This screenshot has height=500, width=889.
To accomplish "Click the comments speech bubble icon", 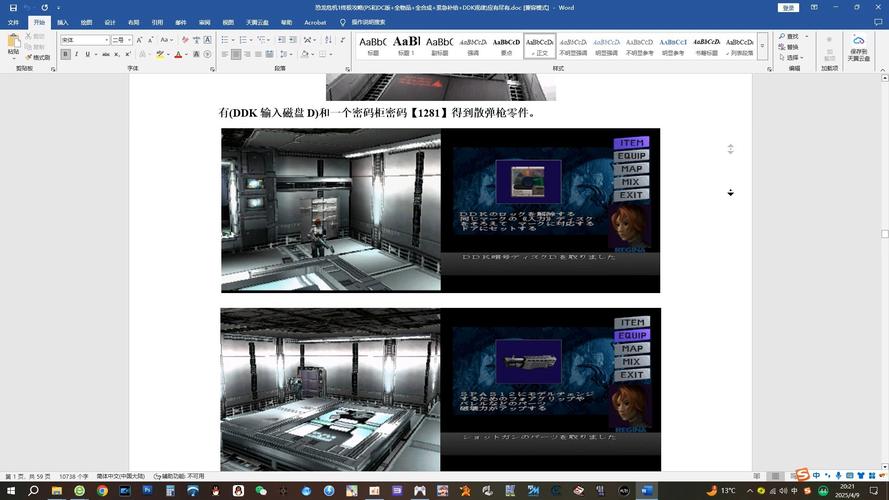I will (x=878, y=22).
